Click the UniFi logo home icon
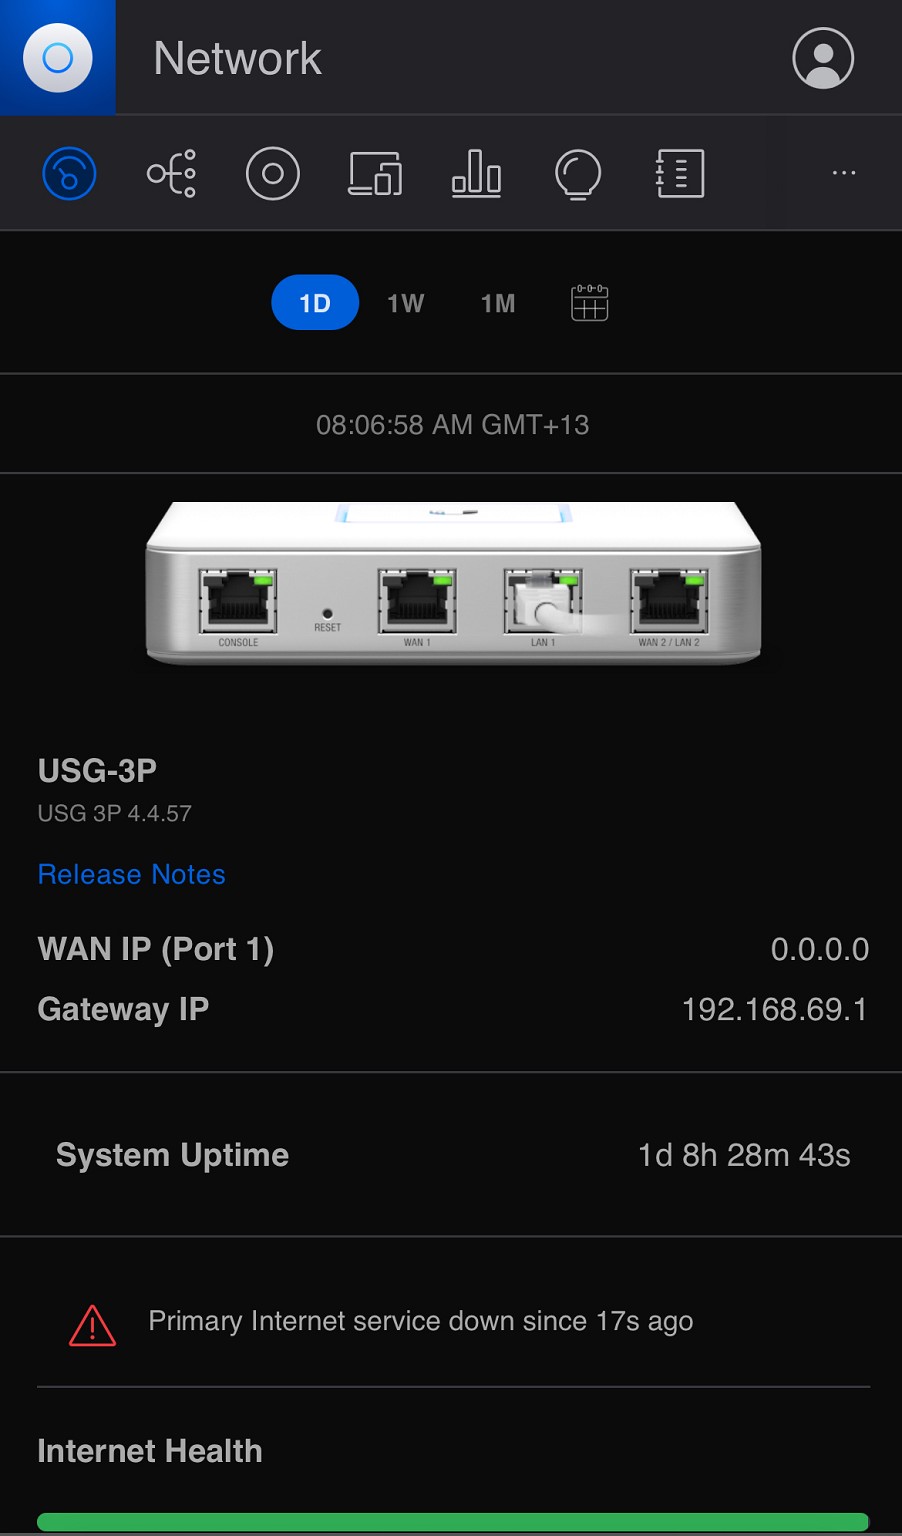 coord(58,58)
